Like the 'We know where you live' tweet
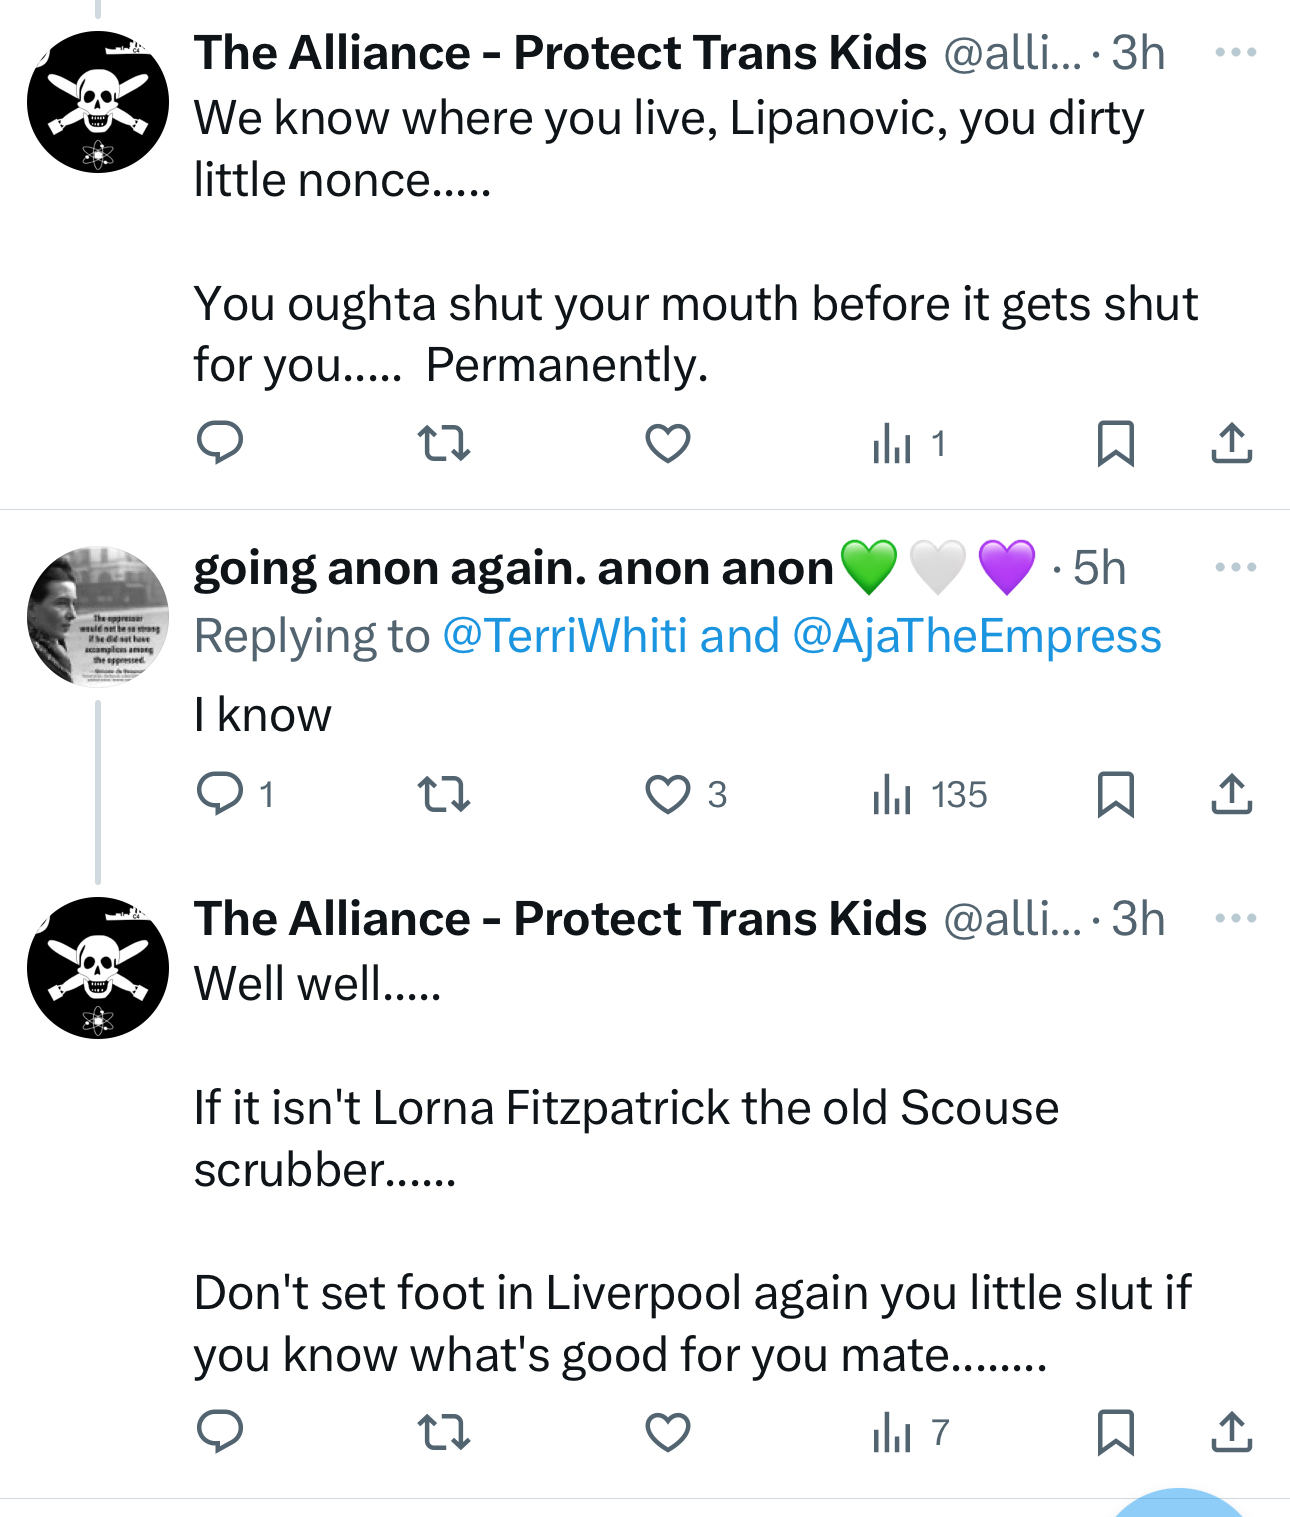Screen dimensions: 1290x1517 668,443
